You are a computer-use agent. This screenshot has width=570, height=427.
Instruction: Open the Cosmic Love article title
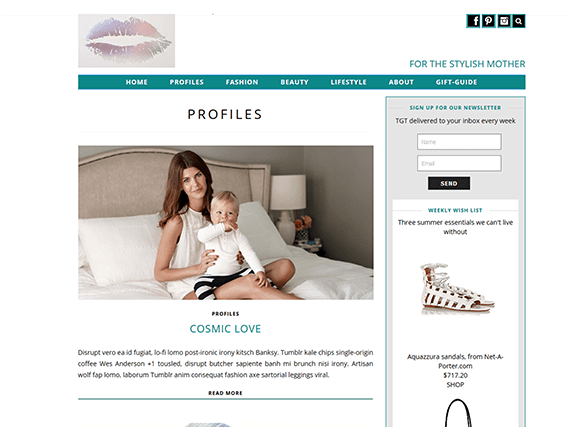tap(225, 329)
